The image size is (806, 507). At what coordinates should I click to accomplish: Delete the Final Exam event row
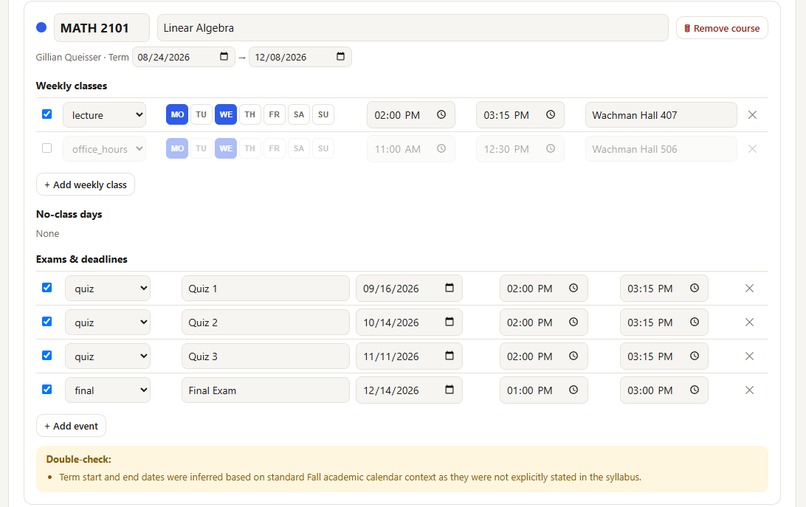tap(749, 390)
